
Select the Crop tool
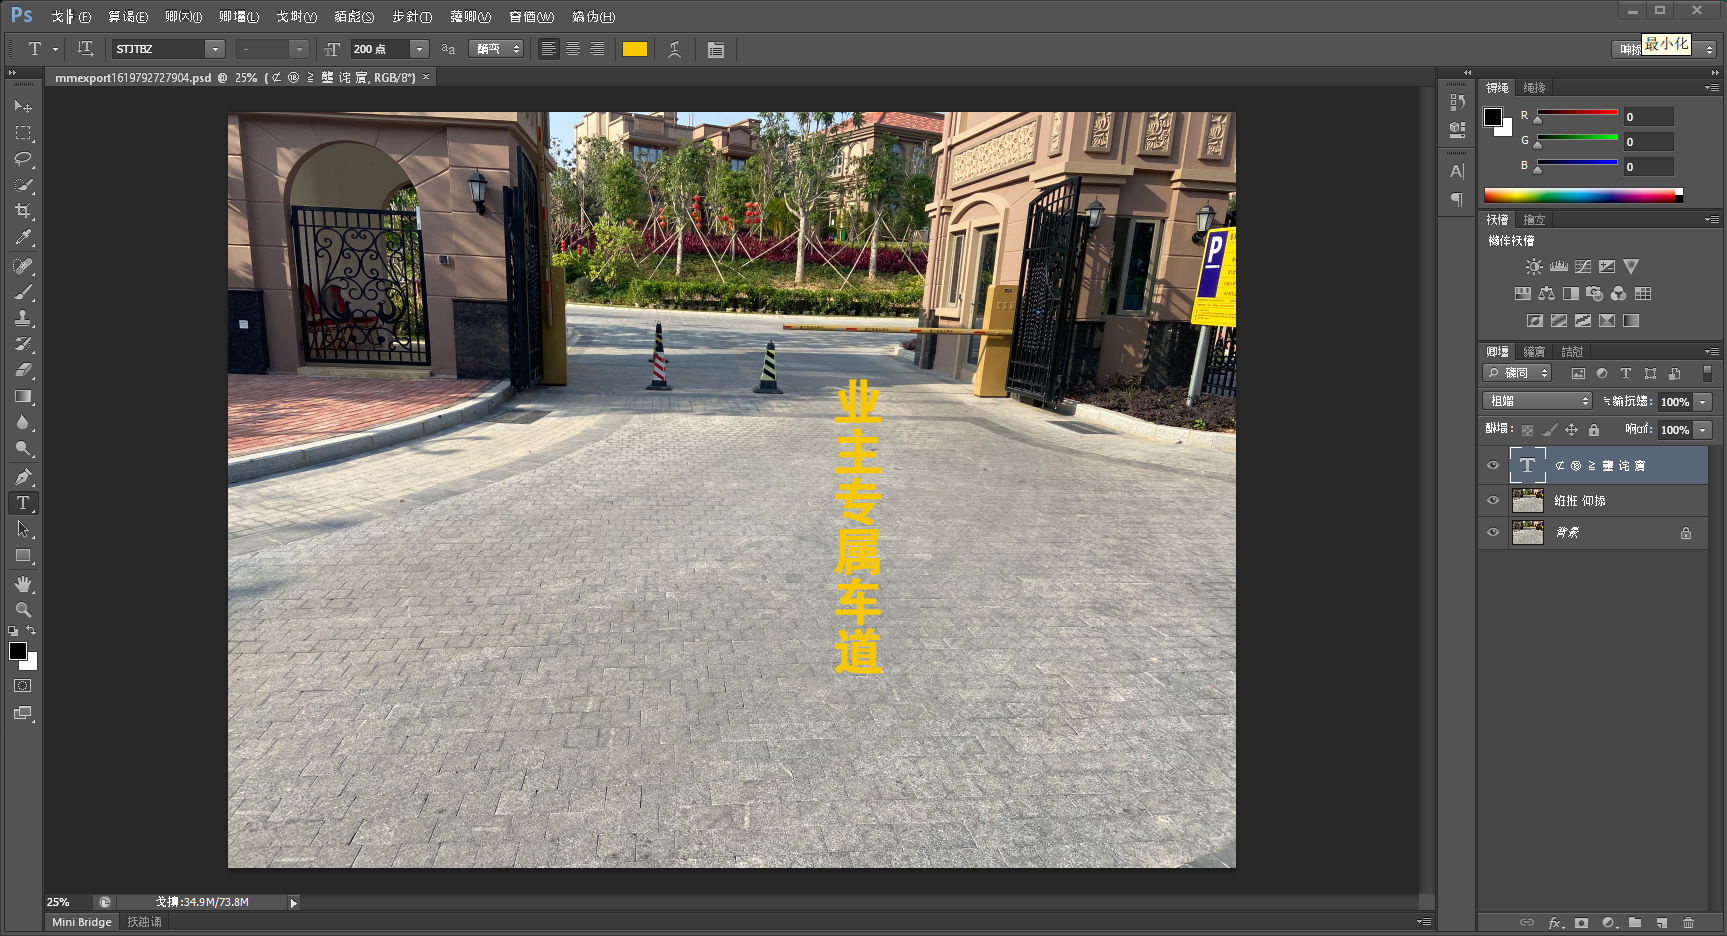[x=23, y=211]
